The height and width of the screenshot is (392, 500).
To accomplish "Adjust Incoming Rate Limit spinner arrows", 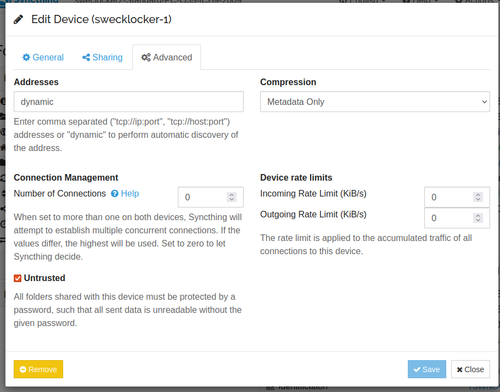I will pos(478,197).
